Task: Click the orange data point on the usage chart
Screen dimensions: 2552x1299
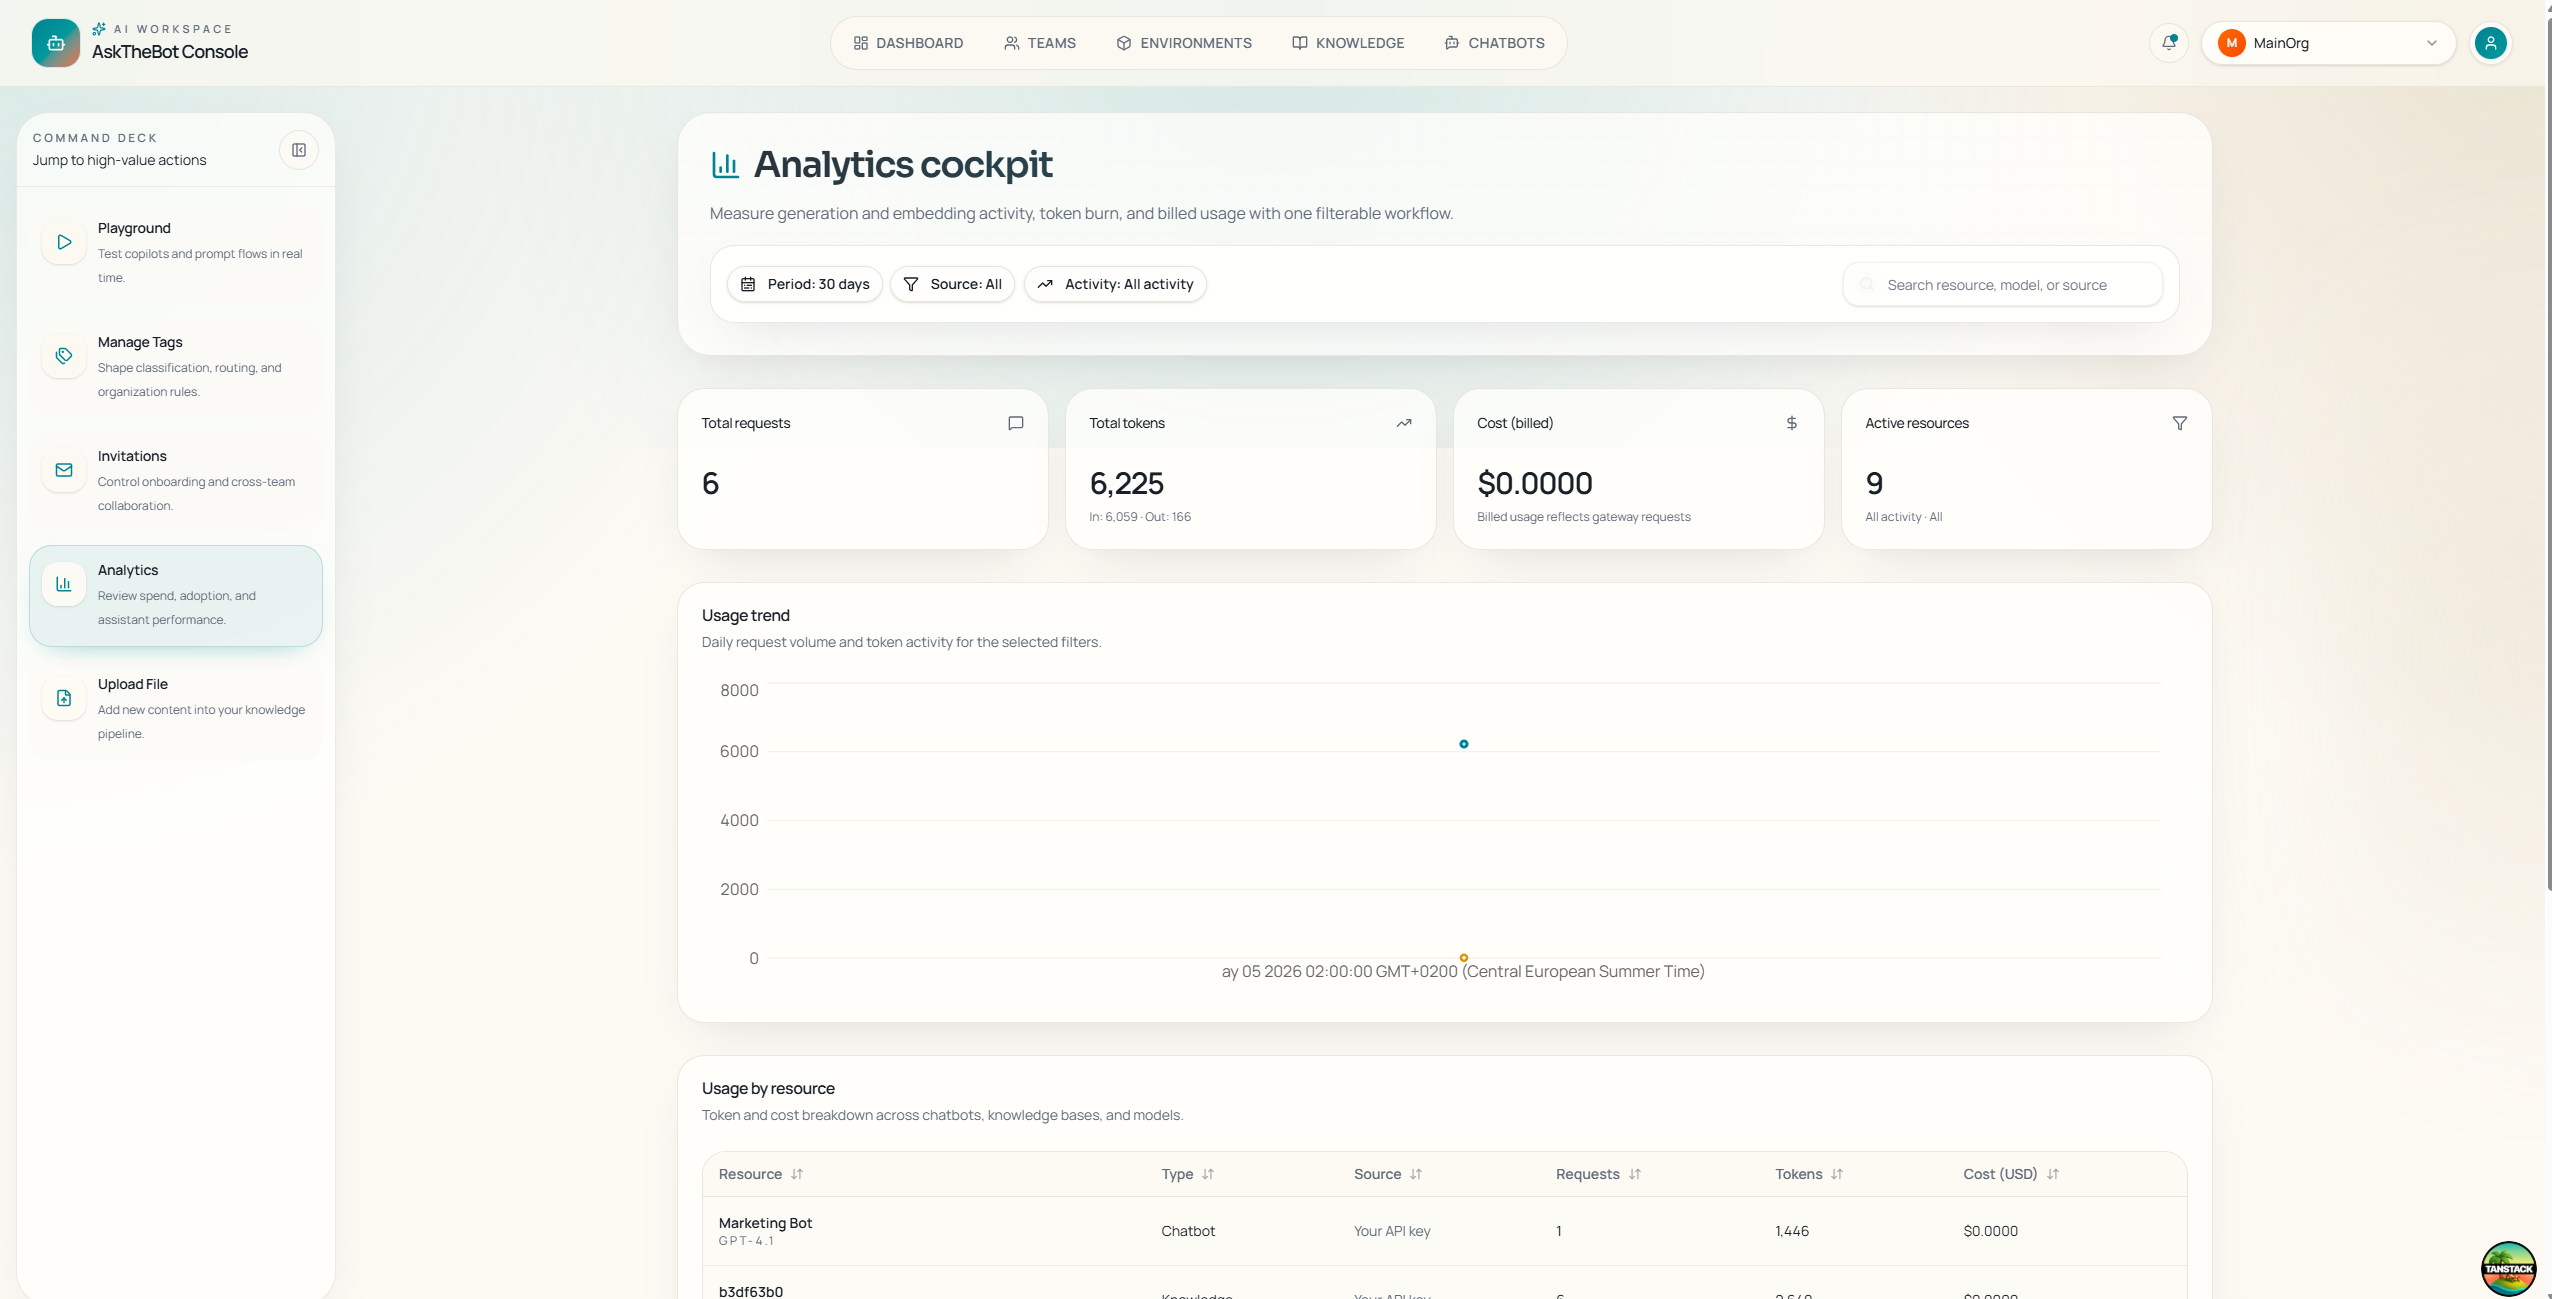Action: (1463, 958)
